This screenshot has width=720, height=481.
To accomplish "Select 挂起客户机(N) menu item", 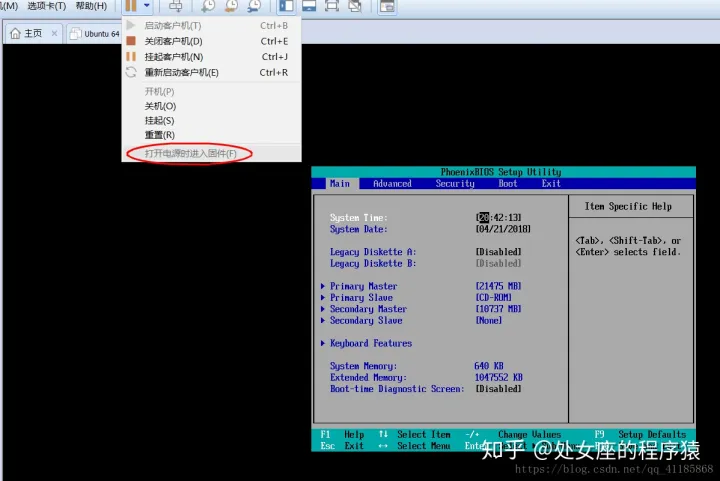I will (211, 57).
